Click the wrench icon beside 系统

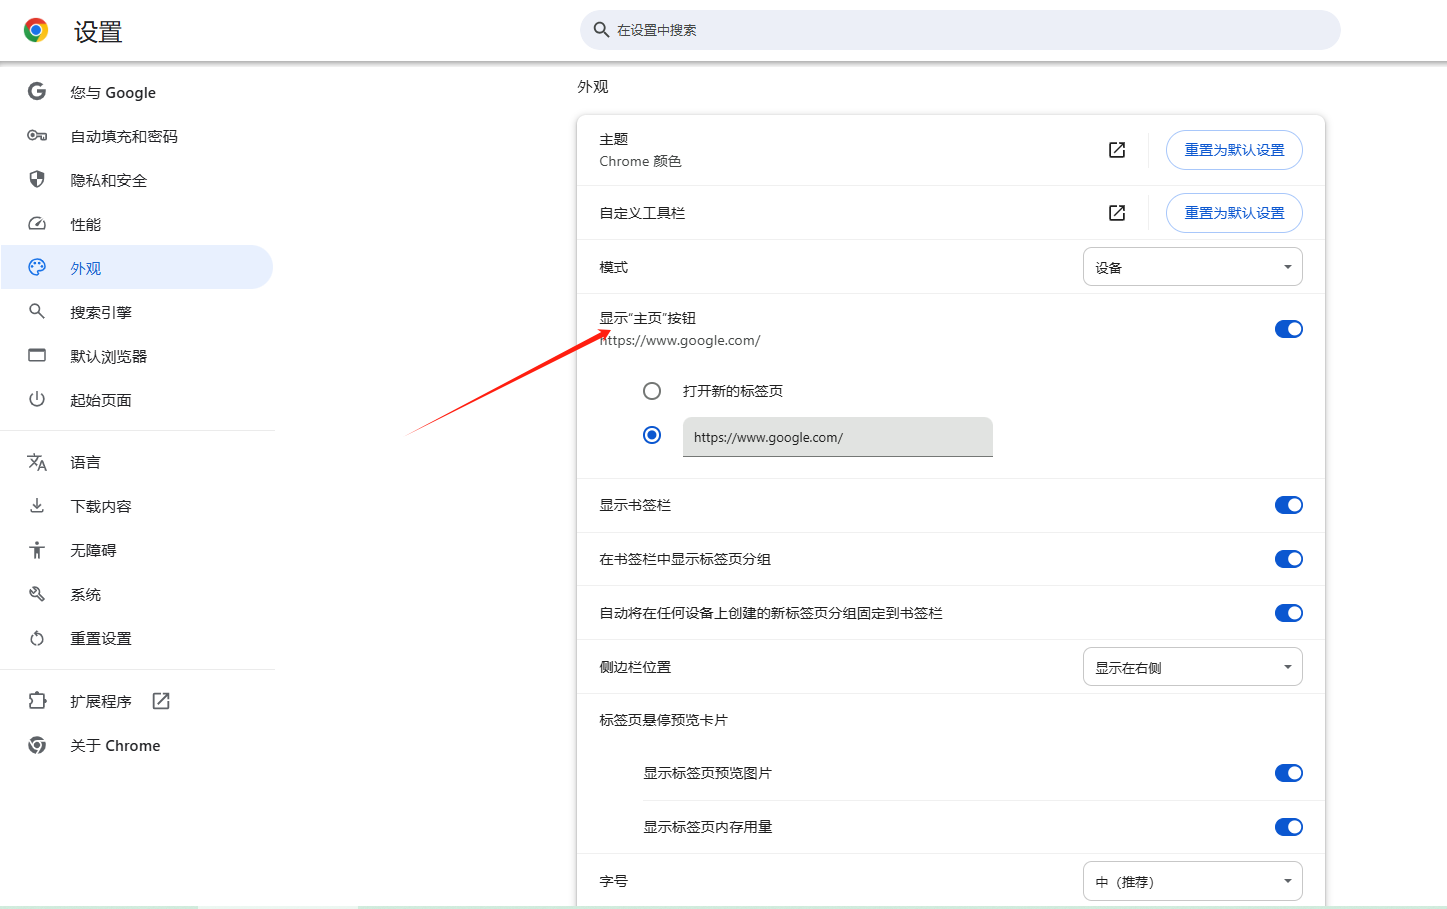point(37,594)
